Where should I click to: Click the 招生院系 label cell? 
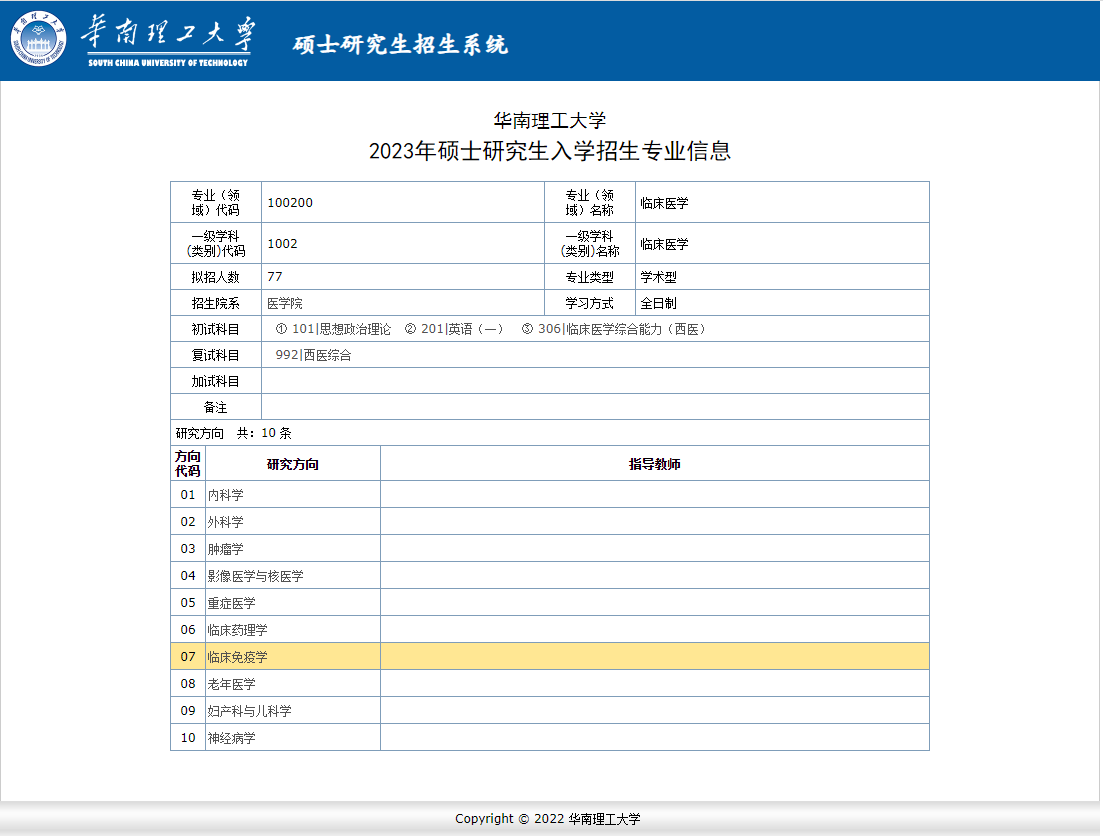click(x=216, y=303)
